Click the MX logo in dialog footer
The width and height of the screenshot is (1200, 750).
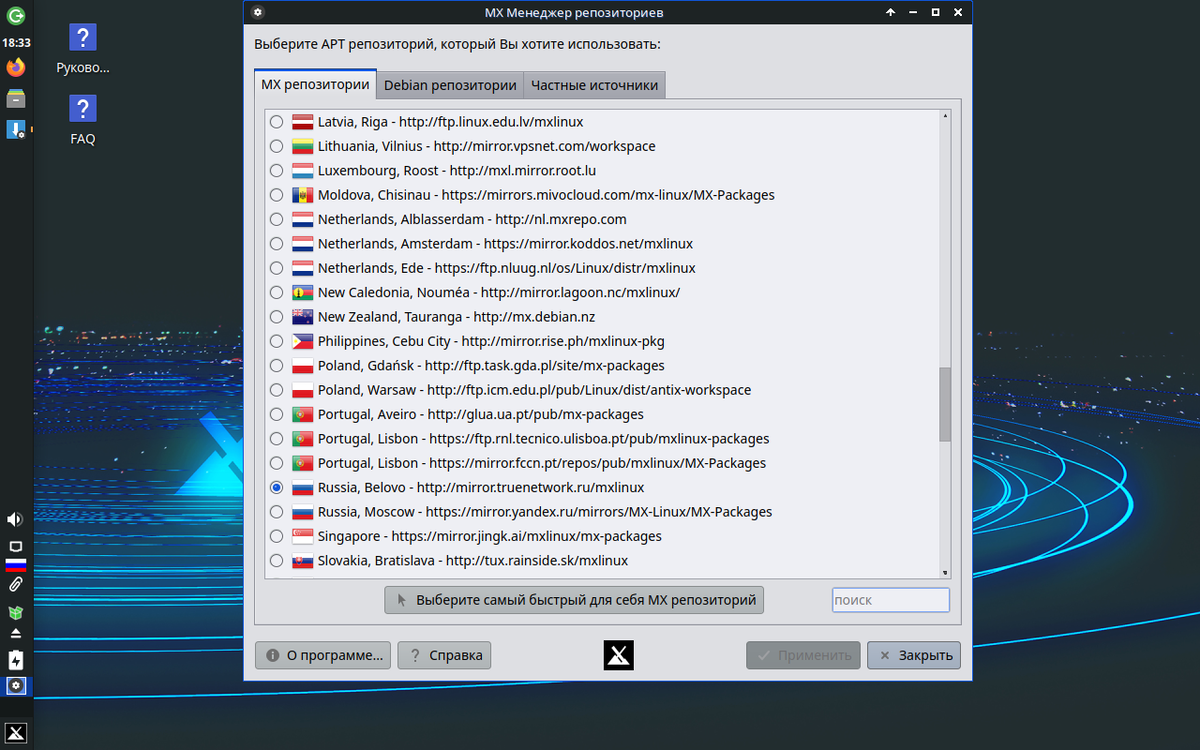point(619,655)
